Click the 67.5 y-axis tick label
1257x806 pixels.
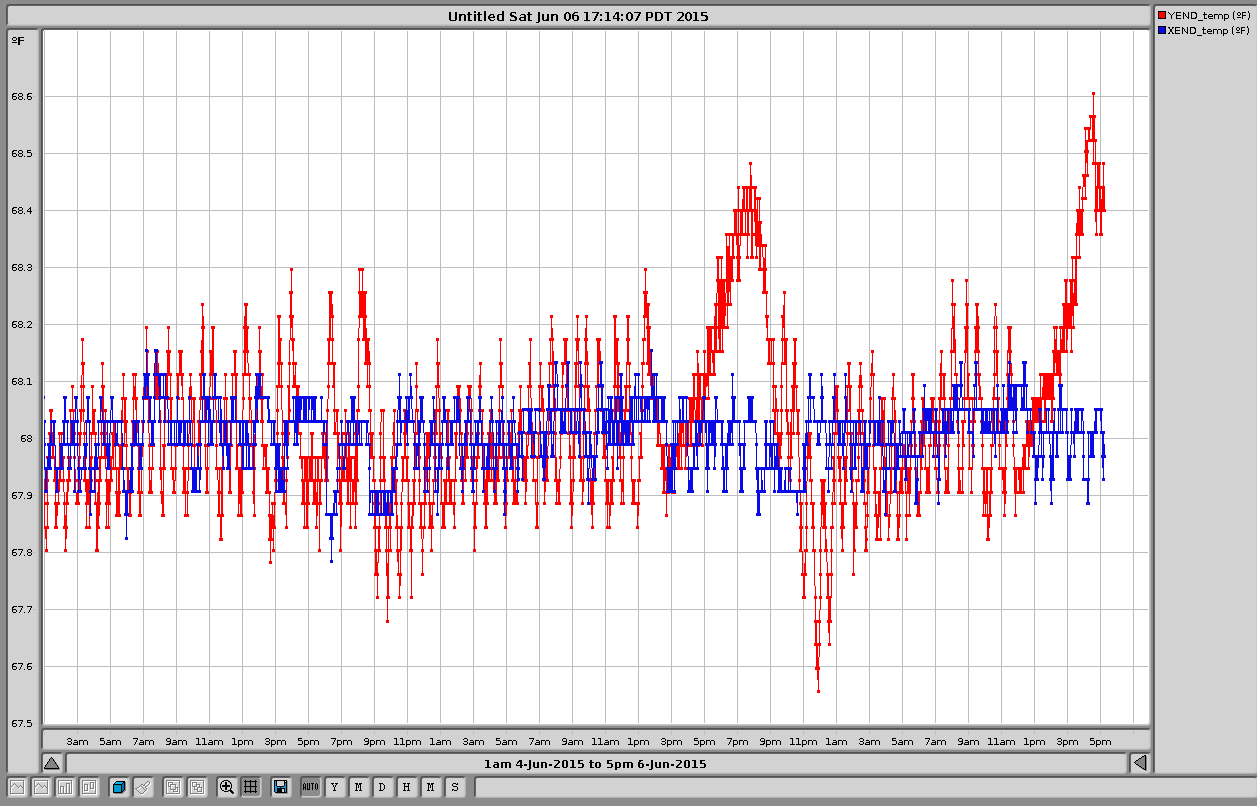22,724
